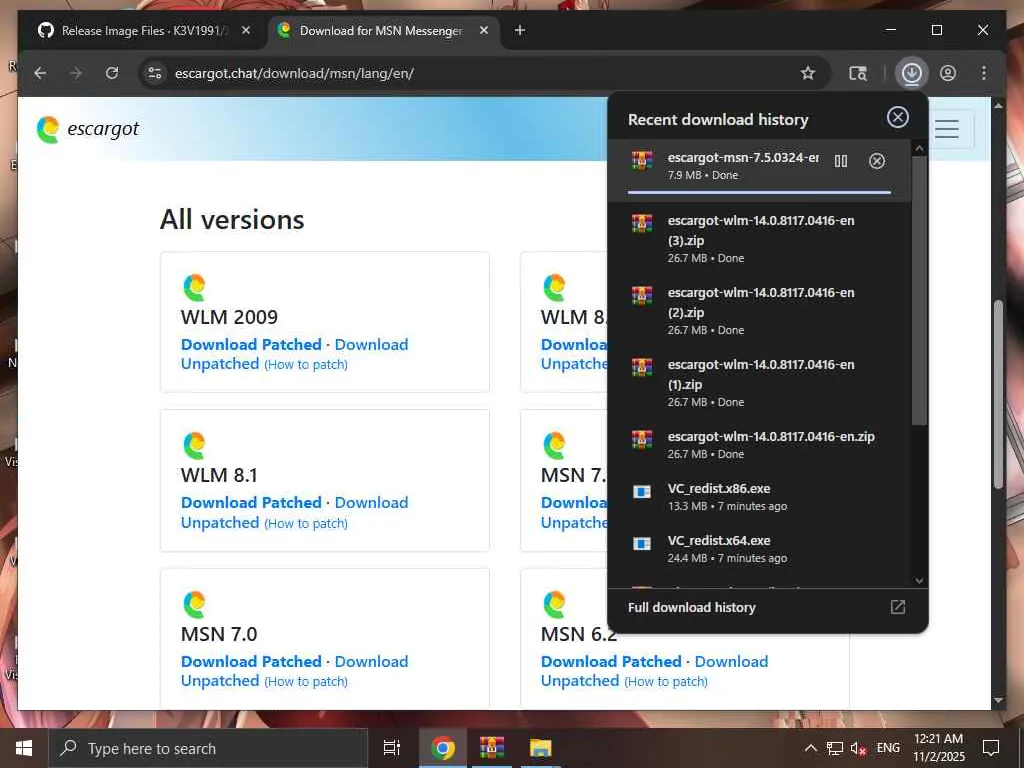Click the download list scrollbar thumb

[919, 291]
